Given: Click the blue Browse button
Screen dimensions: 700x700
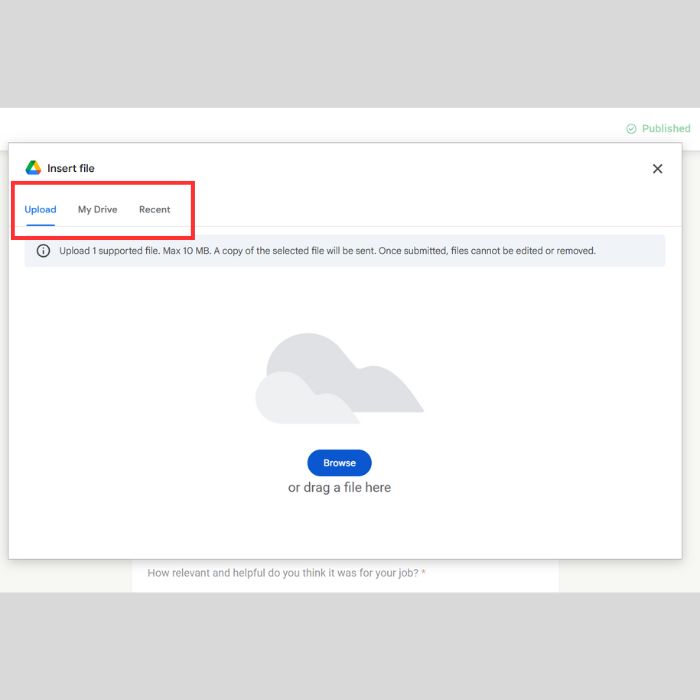Looking at the screenshot, I should coord(339,462).
